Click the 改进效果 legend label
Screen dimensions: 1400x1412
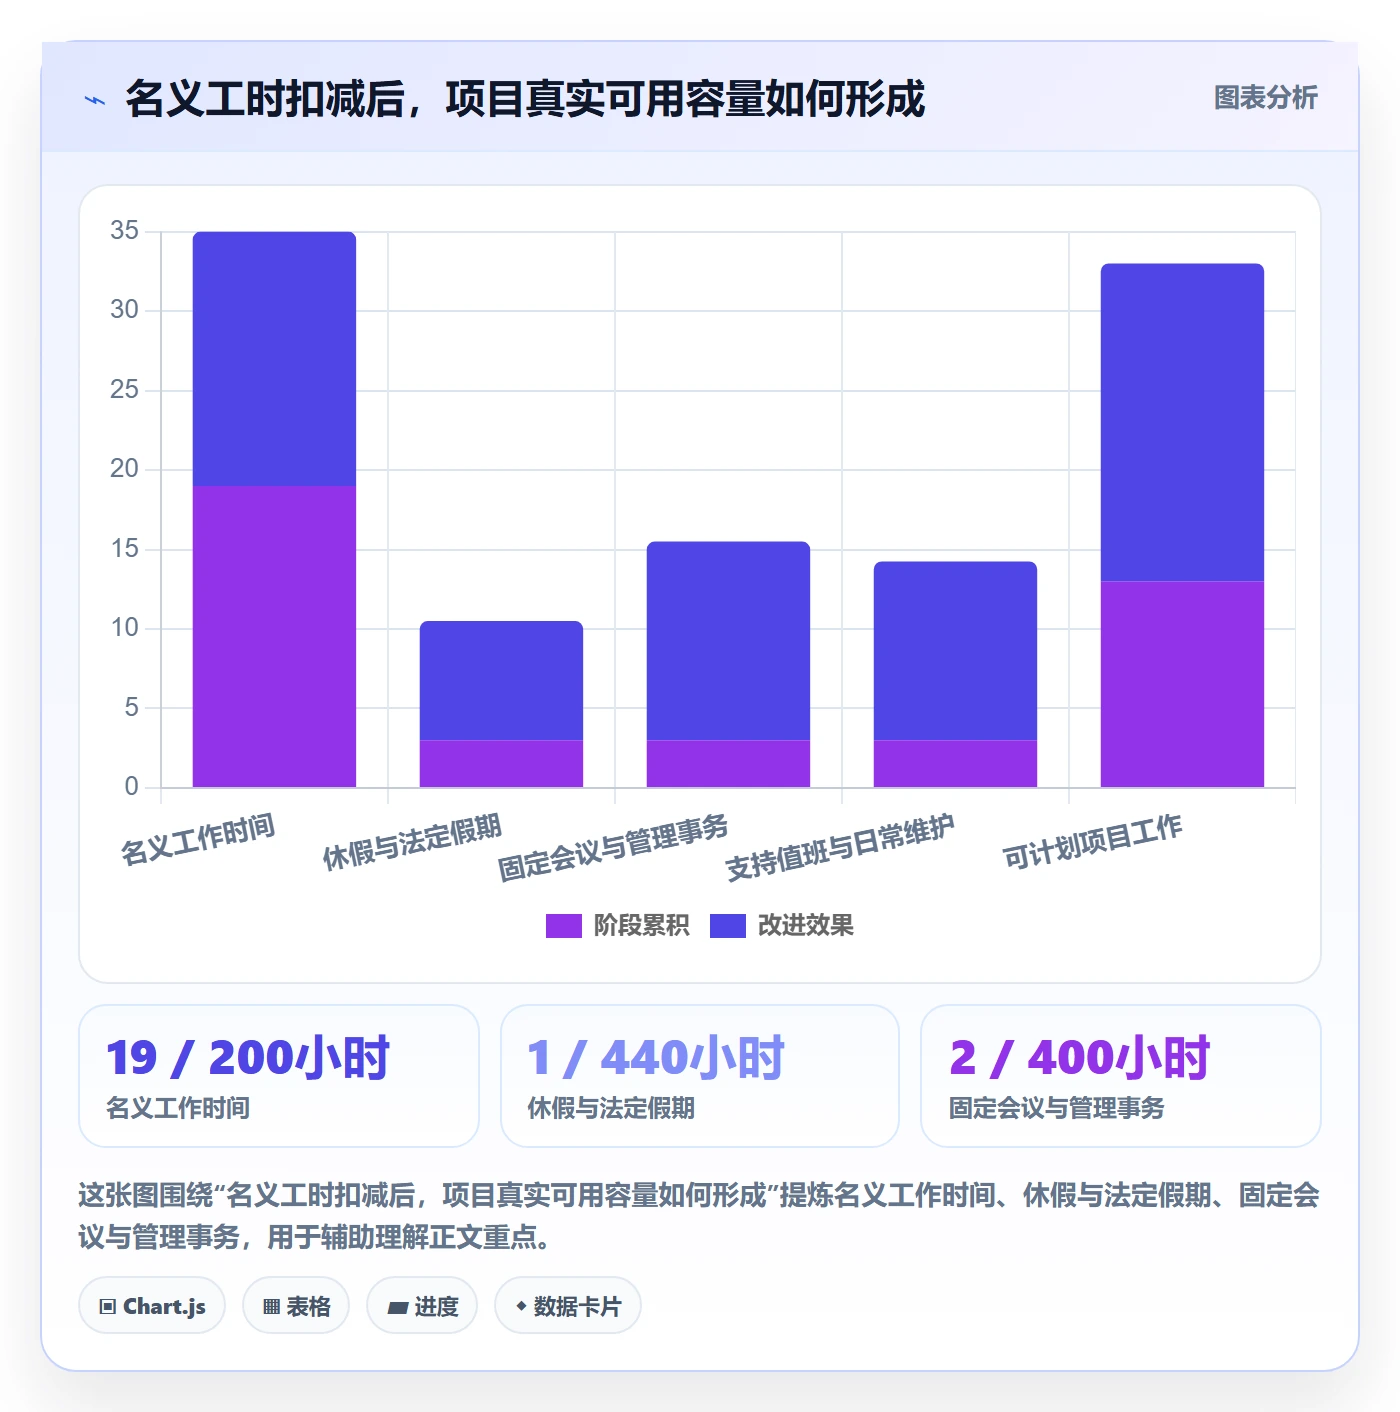[x=805, y=926]
